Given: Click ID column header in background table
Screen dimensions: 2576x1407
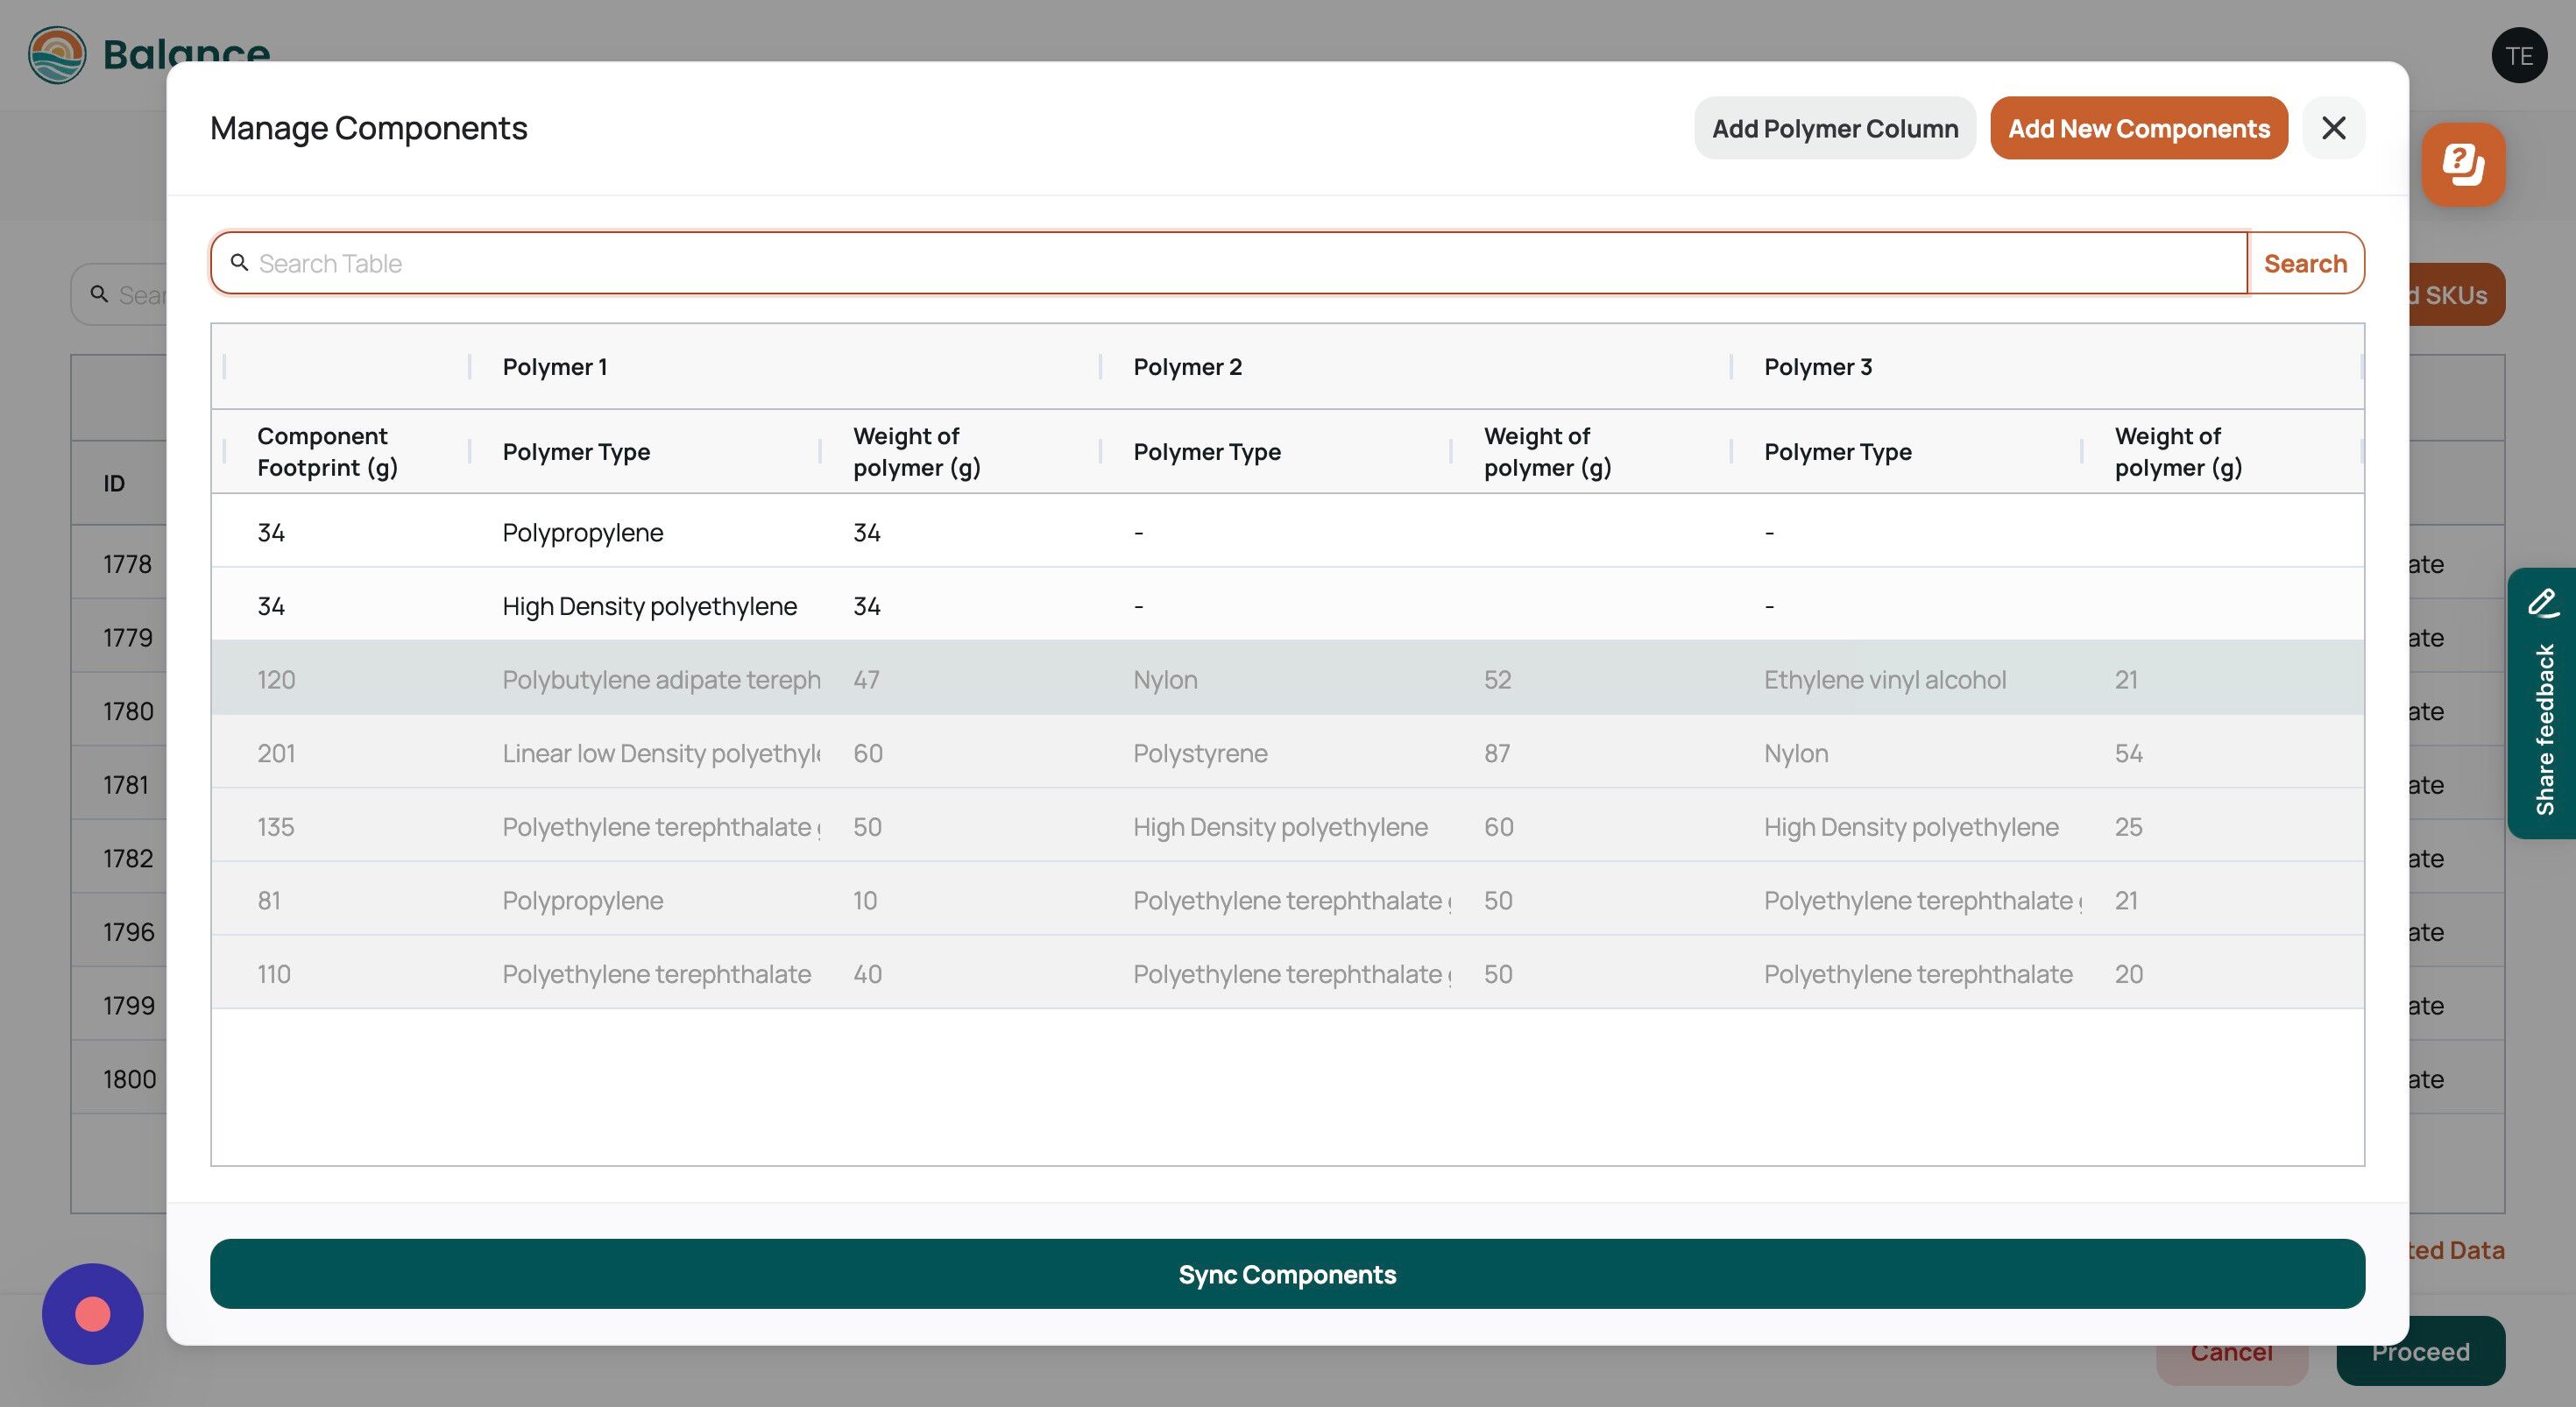Looking at the screenshot, I should point(114,483).
